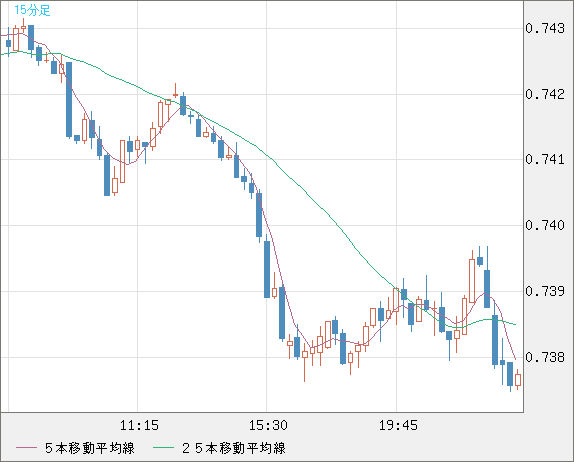Click the green 25-bar moving average legend line
Screen dimensions: 574x462
(163, 448)
